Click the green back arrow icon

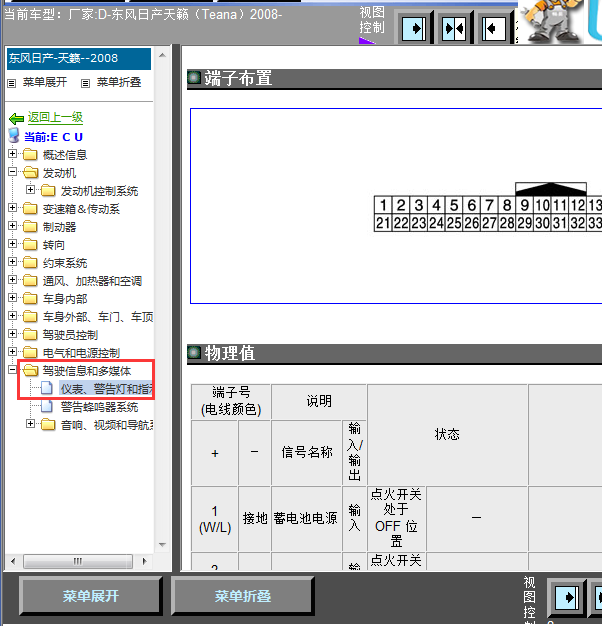point(16,118)
